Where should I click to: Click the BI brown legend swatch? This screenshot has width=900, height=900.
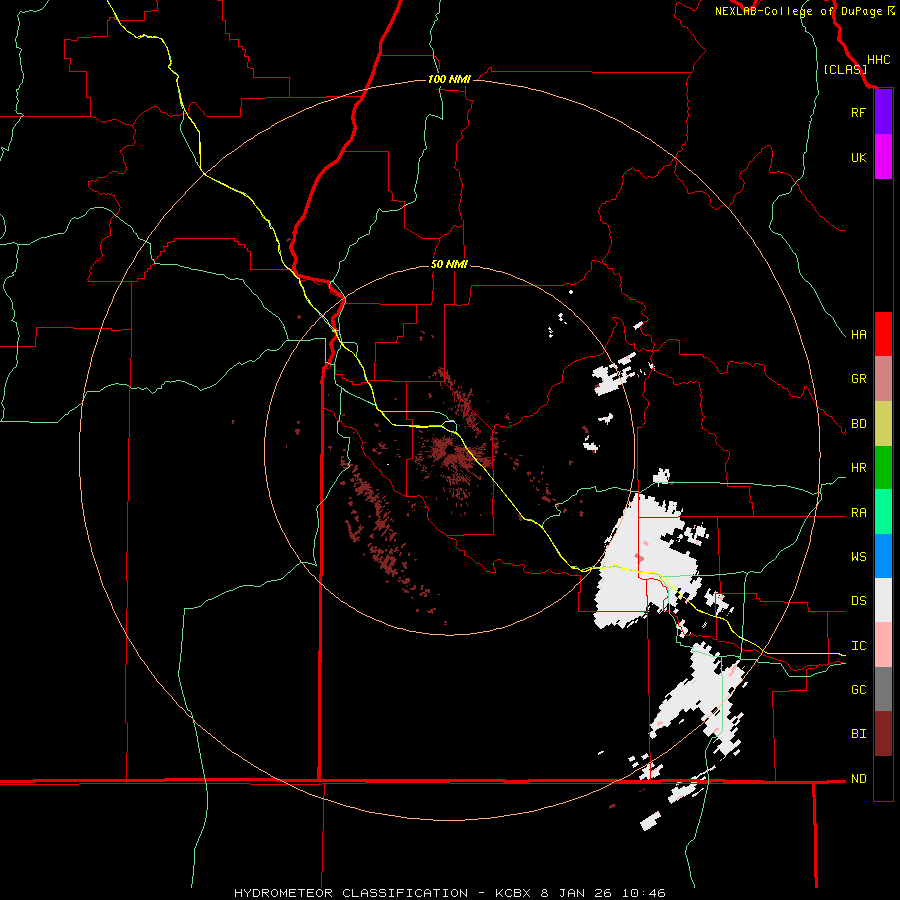tap(883, 734)
